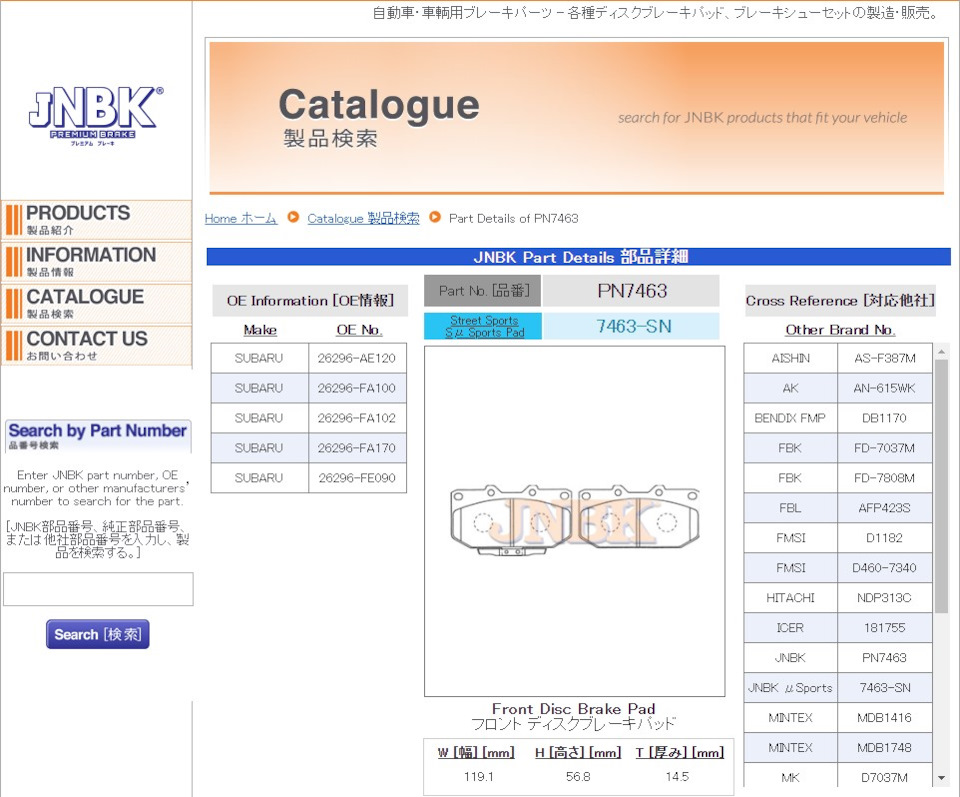Screen dimensions: 960x797
Task: Select FBK number FD-7037M
Action: click(x=885, y=448)
